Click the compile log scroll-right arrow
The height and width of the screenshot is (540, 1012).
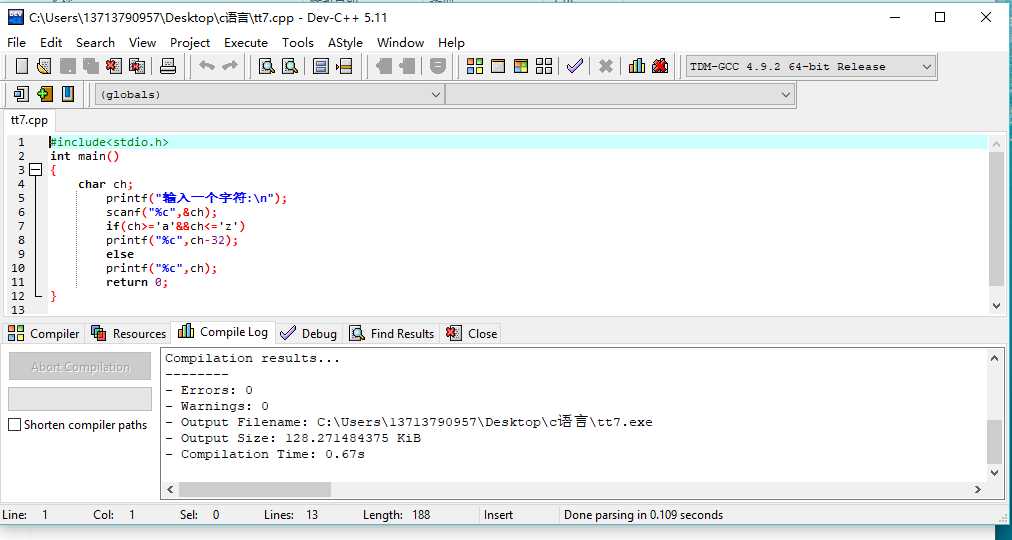click(978, 490)
